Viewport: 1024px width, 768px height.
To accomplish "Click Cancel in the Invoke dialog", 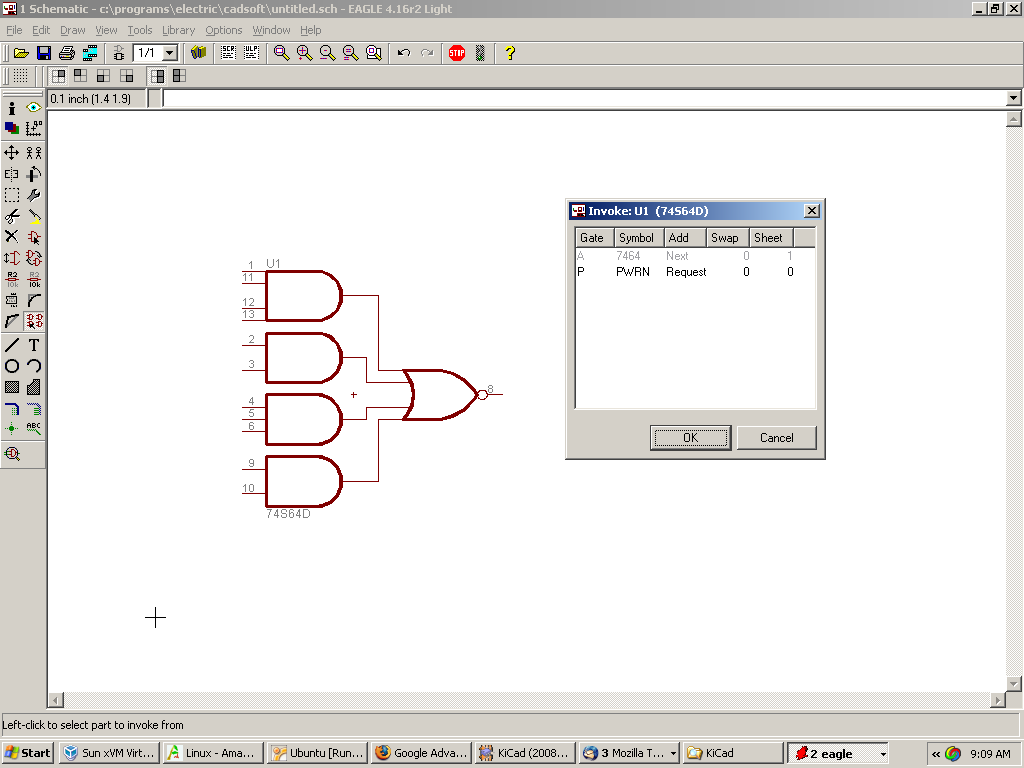I will tap(776, 438).
